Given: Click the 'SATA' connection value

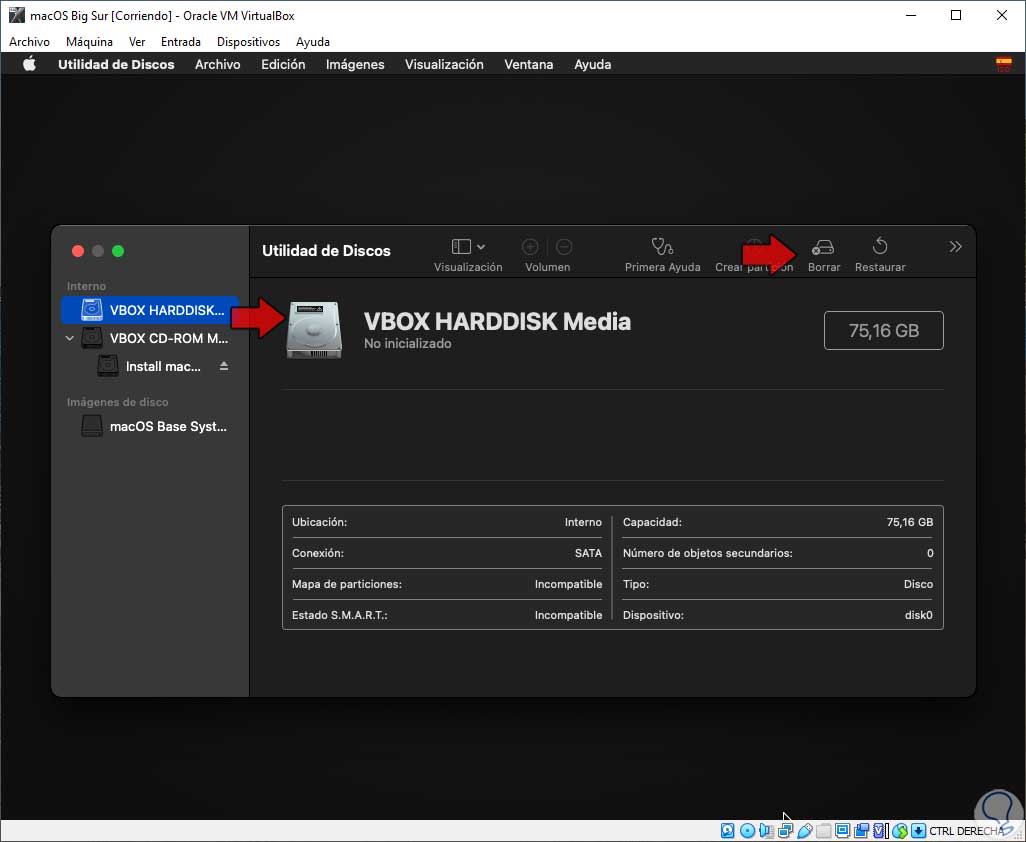Looking at the screenshot, I should pos(588,553).
